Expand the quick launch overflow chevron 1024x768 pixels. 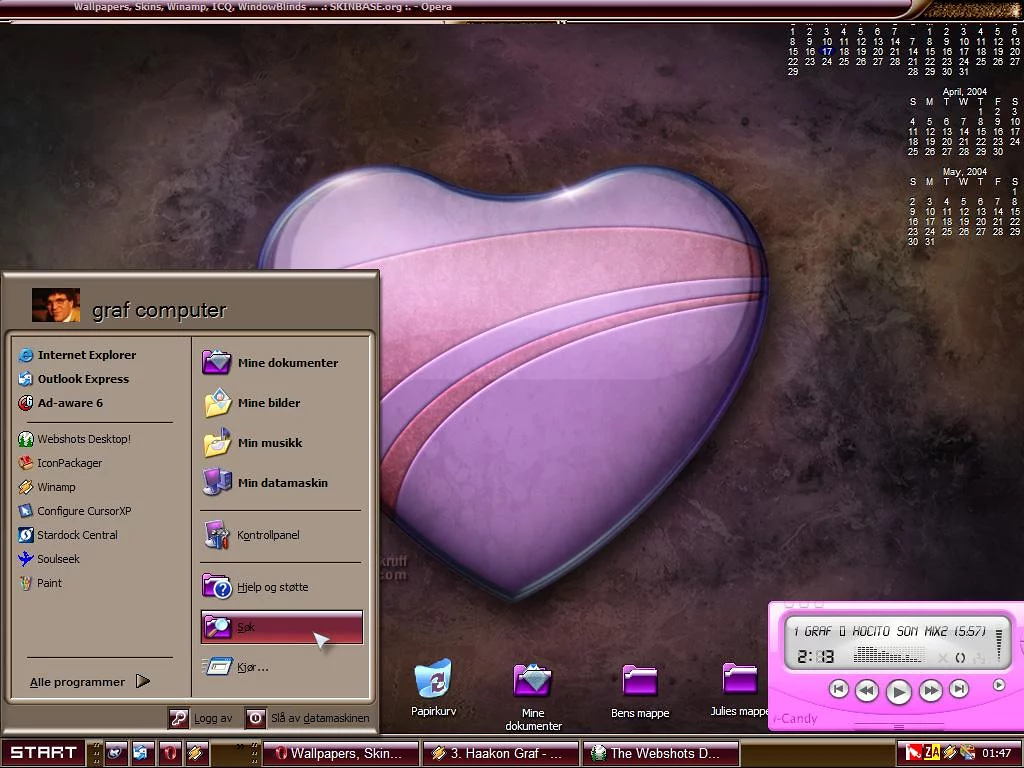click(x=241, y=747)
